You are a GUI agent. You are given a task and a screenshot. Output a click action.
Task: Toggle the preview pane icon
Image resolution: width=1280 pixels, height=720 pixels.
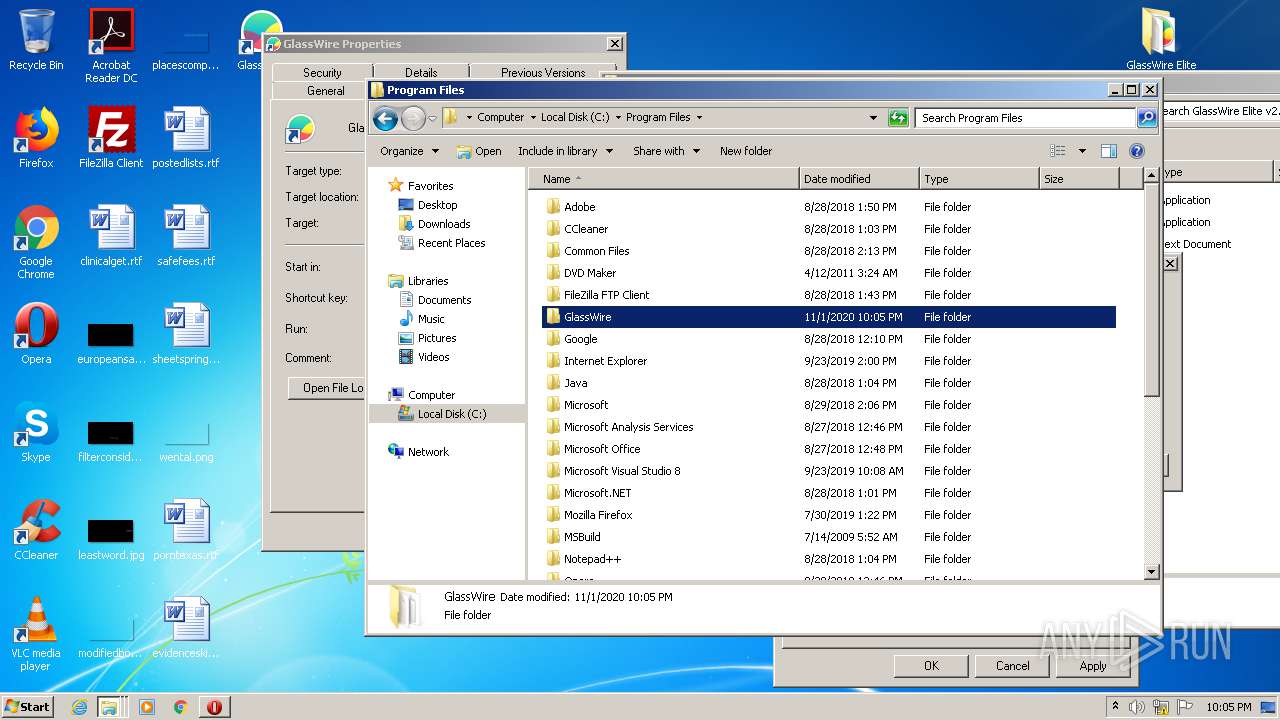click(x=1108, y=151)
